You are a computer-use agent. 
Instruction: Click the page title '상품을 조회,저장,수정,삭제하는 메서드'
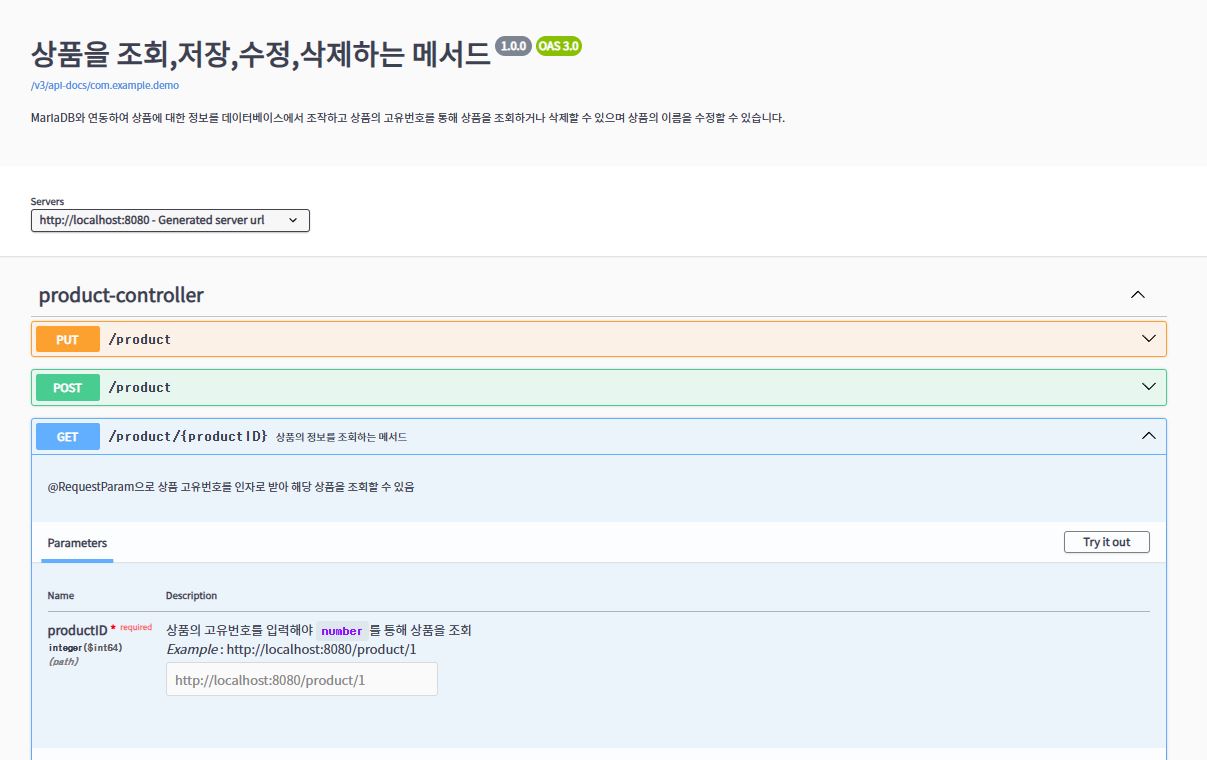(261, 53)
